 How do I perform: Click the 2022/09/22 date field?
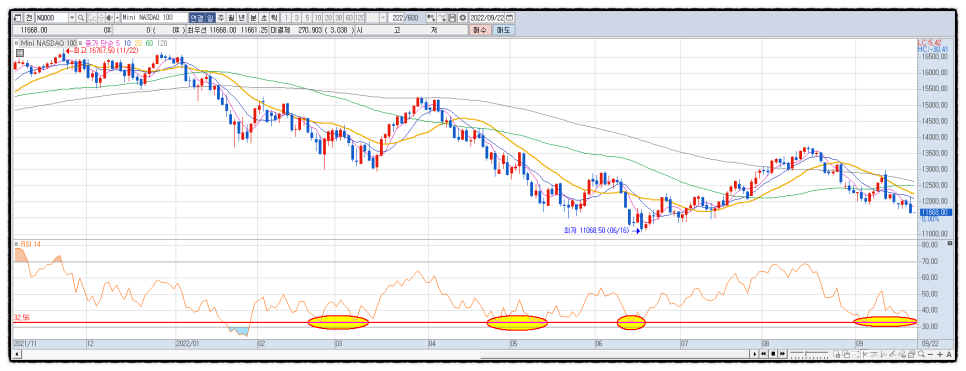click(487, 17)
